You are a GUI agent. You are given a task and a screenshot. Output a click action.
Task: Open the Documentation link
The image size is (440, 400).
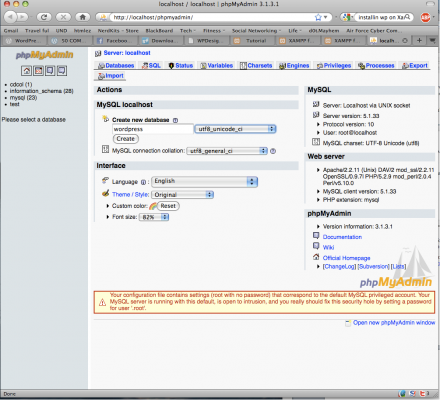pos(342,237)
